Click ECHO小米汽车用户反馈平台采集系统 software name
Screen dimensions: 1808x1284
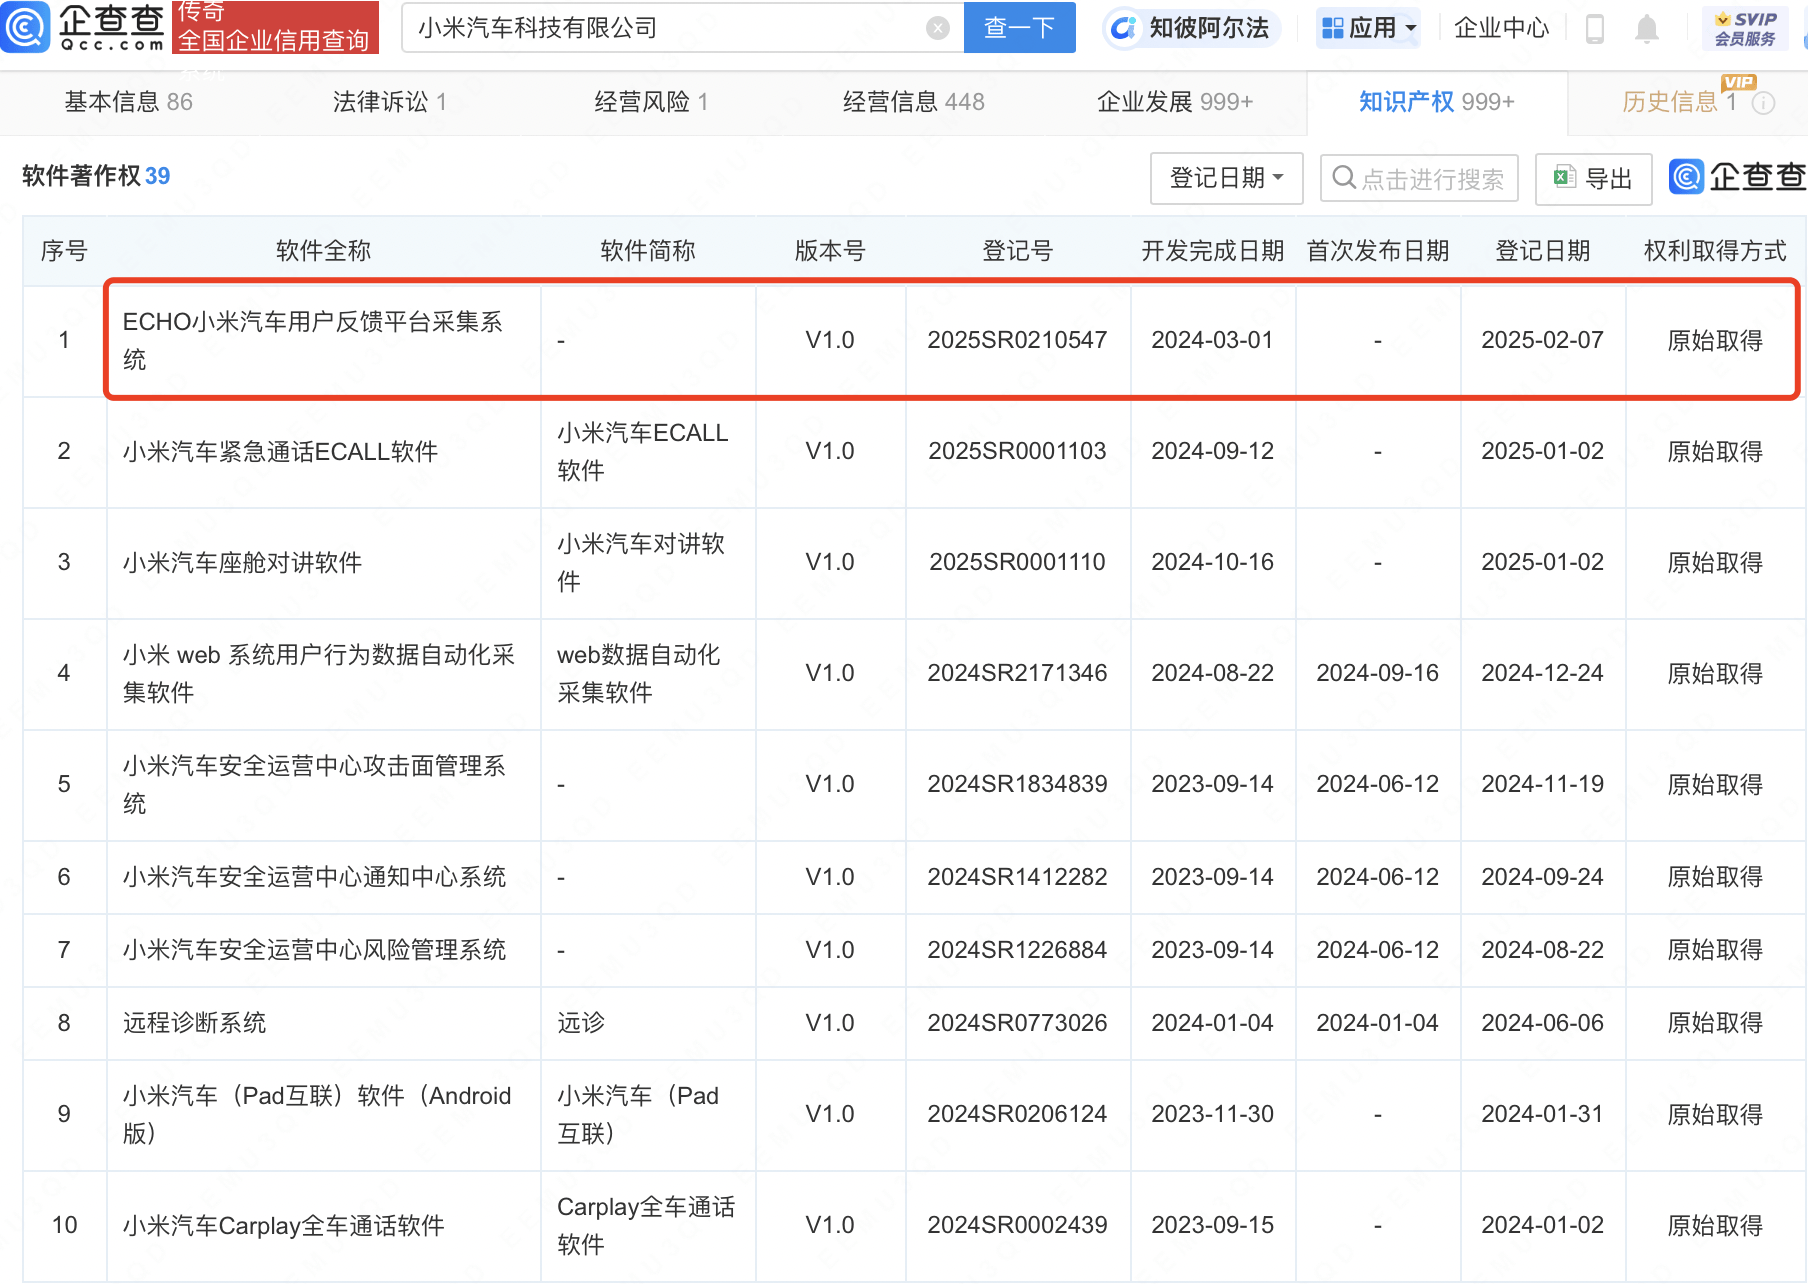313,341
